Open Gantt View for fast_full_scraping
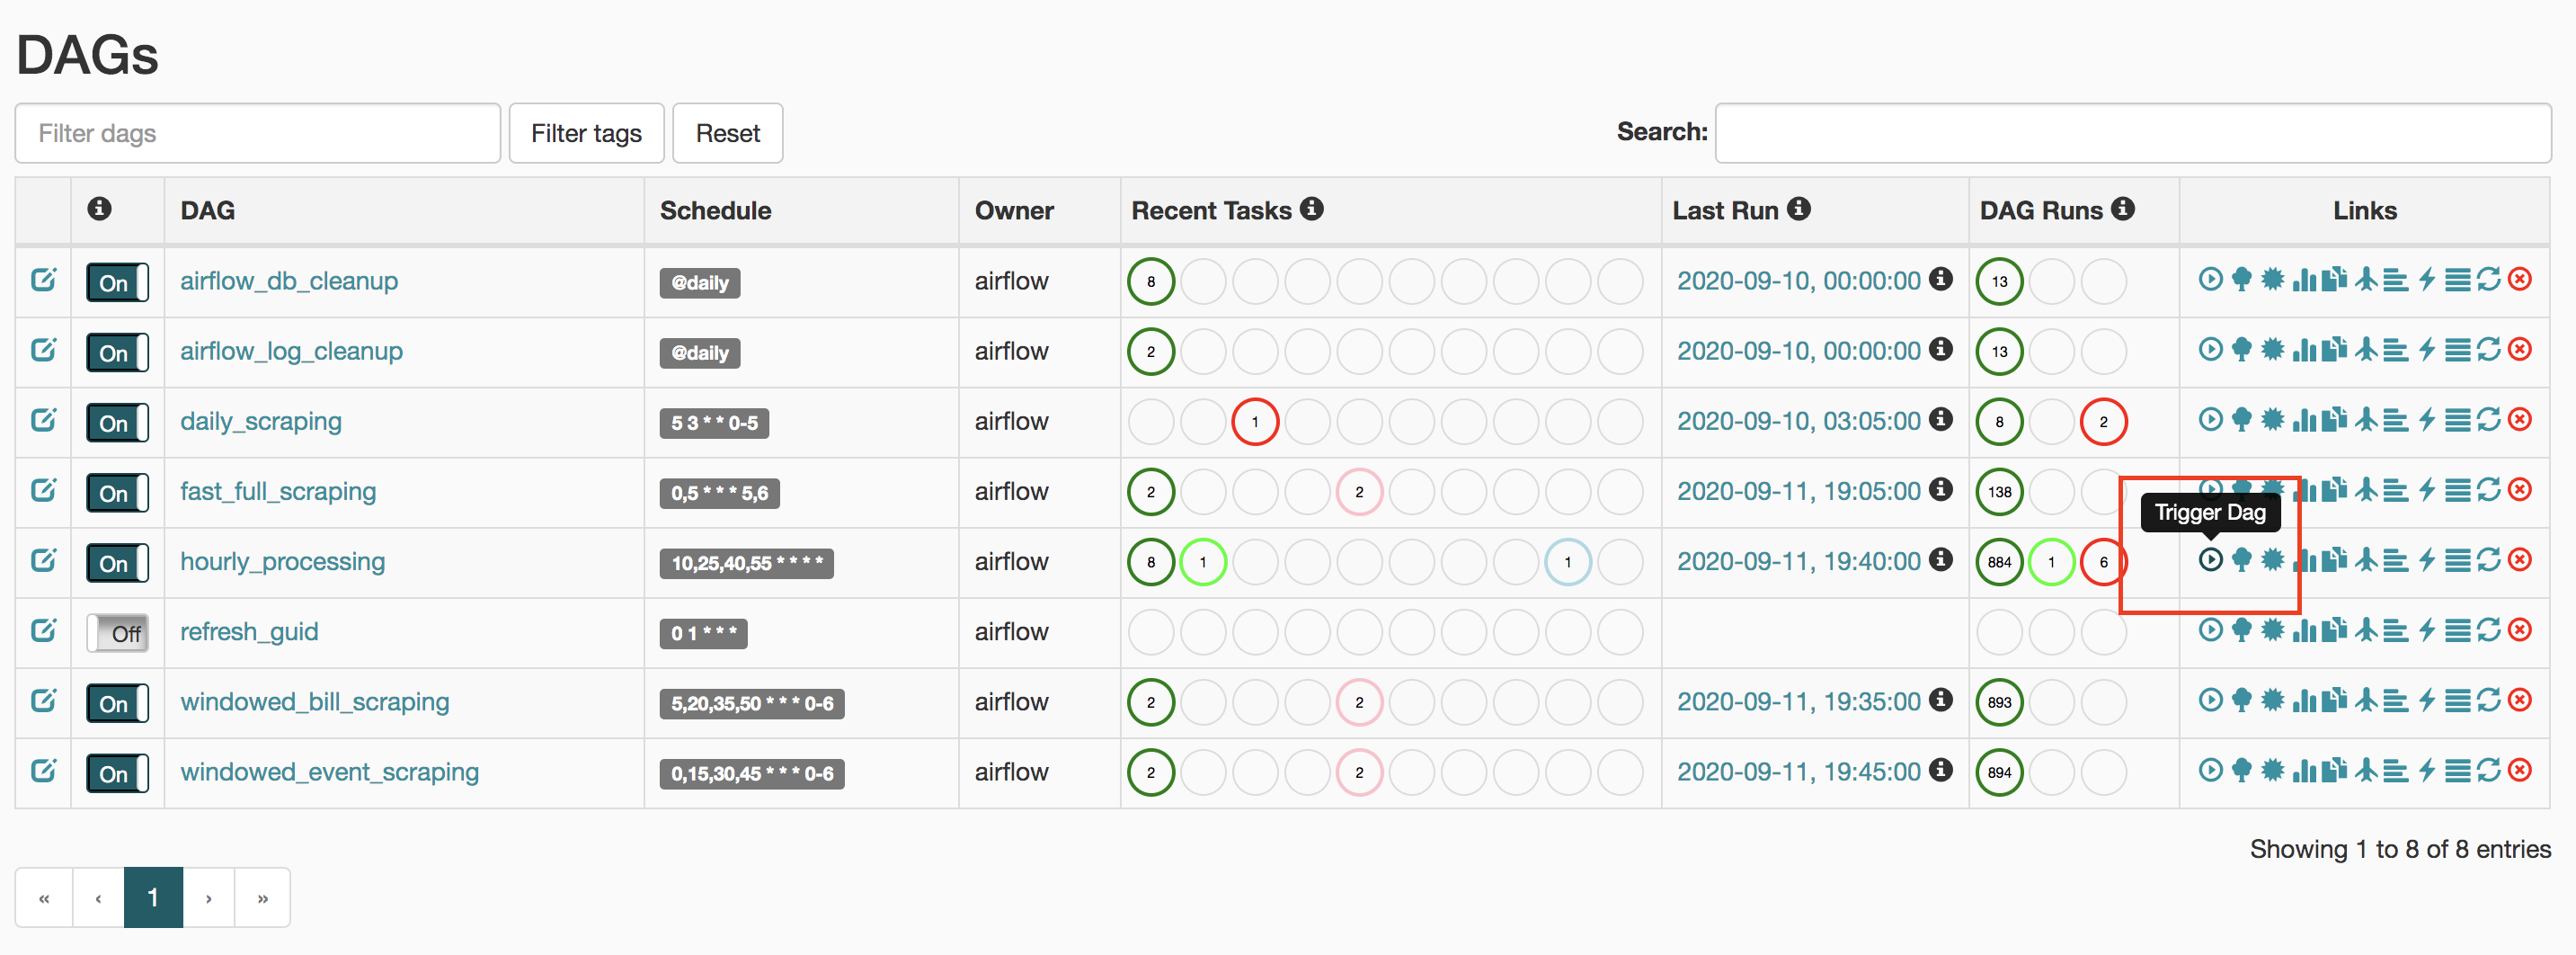 click(2395, 490)
